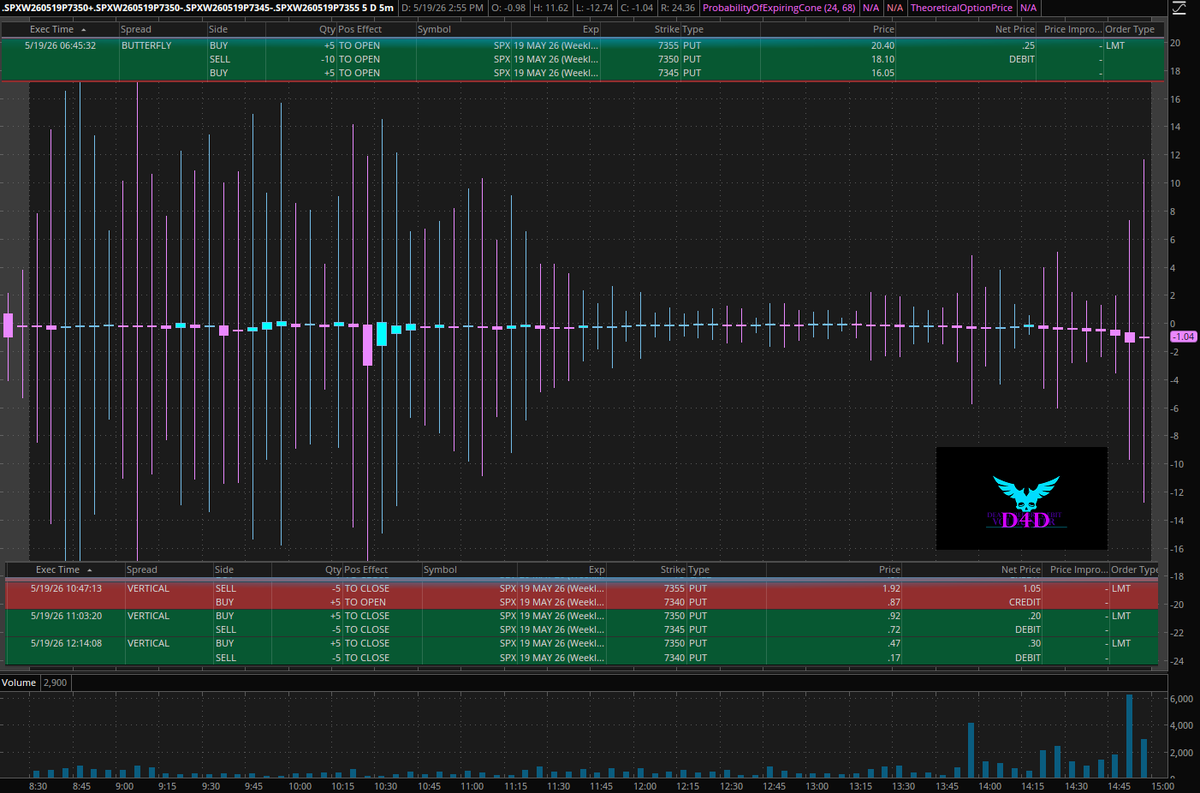The height and width of the screenshot is (793, 1200).
Task: Click the sort arrow beside Exec Time in the vertical orders table
Action: point(88,569)
